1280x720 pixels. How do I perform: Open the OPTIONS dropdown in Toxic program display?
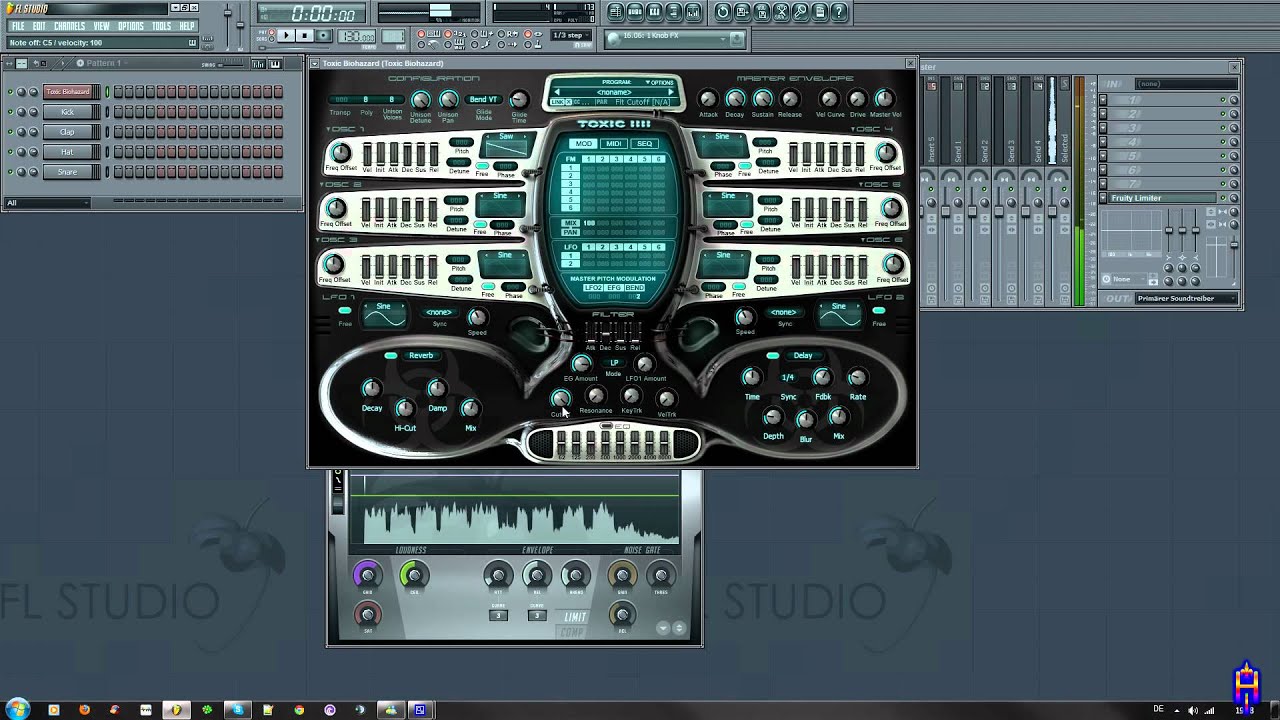[659, 83]
